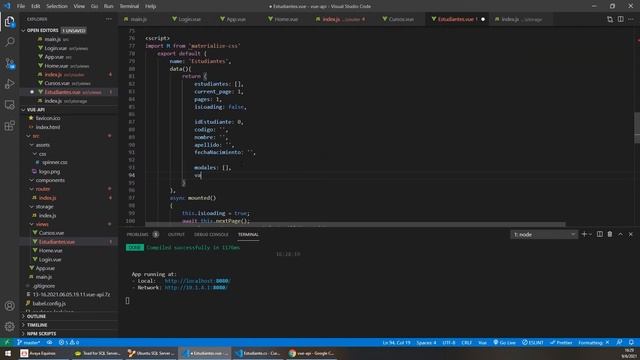Viewport: 640px width, 360px height.
Task: Open the terminal selector dropdown '1: node'
Action: tap(544, 234)
